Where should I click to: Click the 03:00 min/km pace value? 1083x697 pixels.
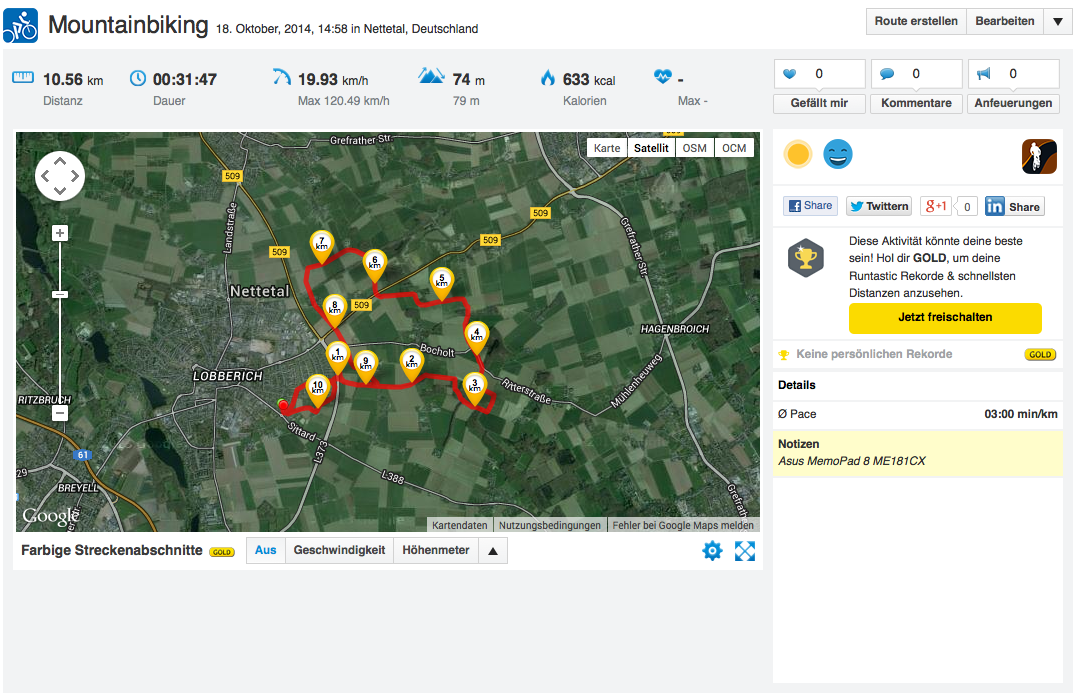(1021, 414)
